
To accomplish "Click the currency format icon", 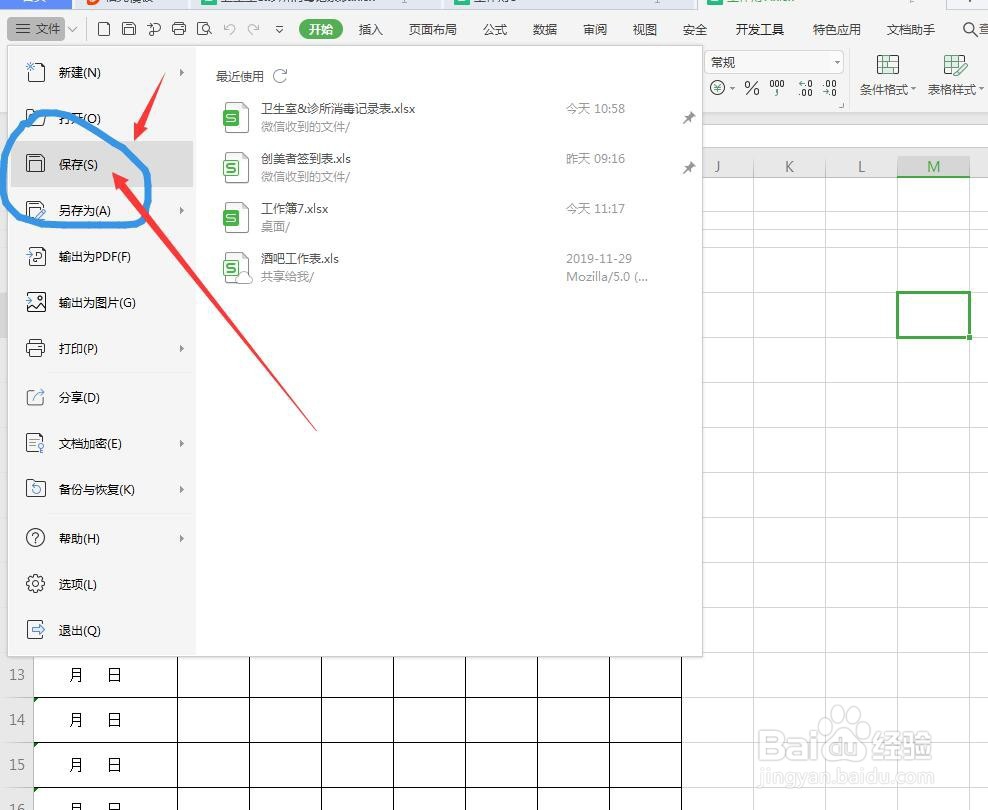I will [718, 88].
